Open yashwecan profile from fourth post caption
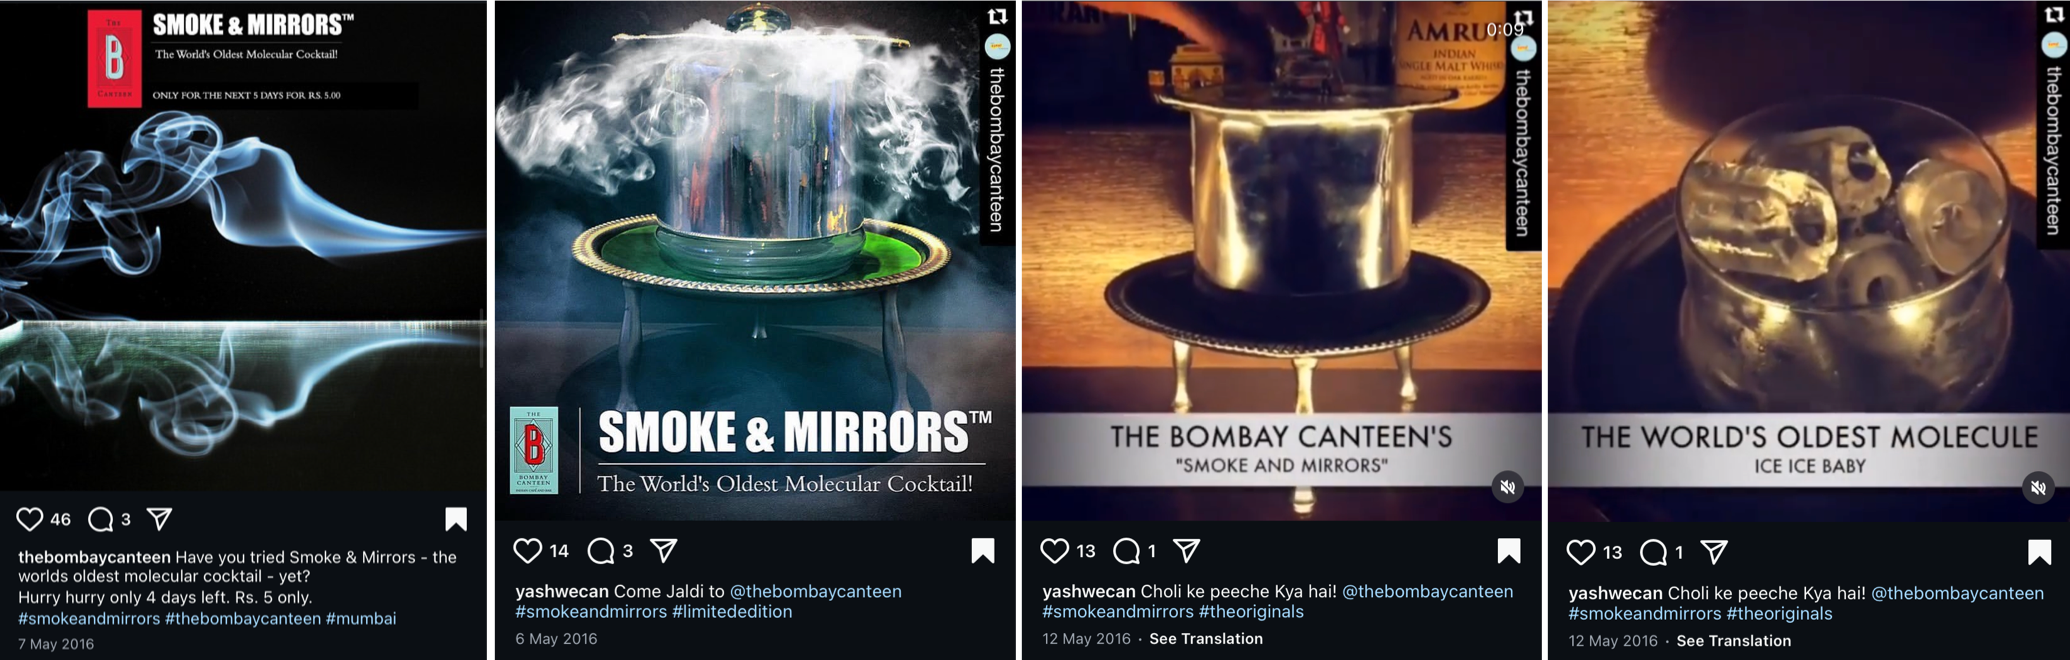This screenshot has height=660, width=2070. (x=1615, y=593)
